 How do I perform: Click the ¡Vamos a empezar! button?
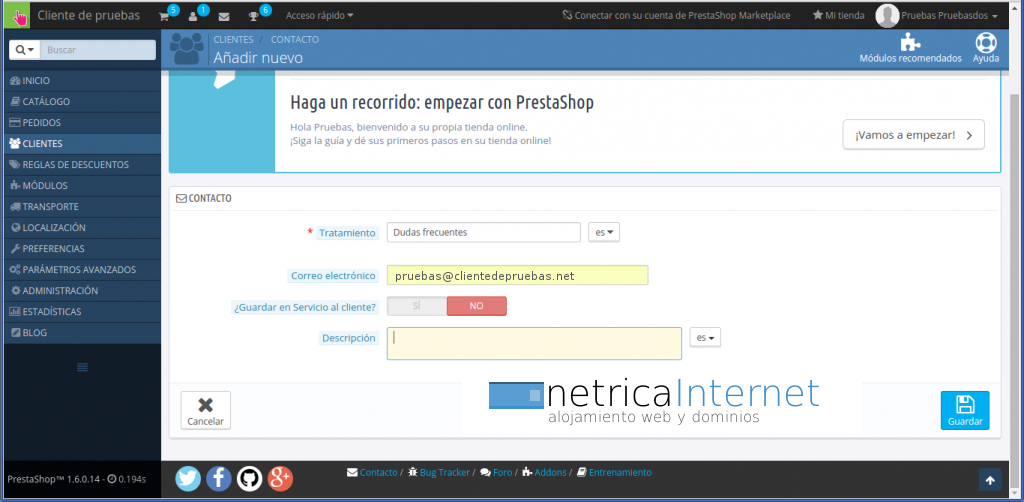point(913,134)
